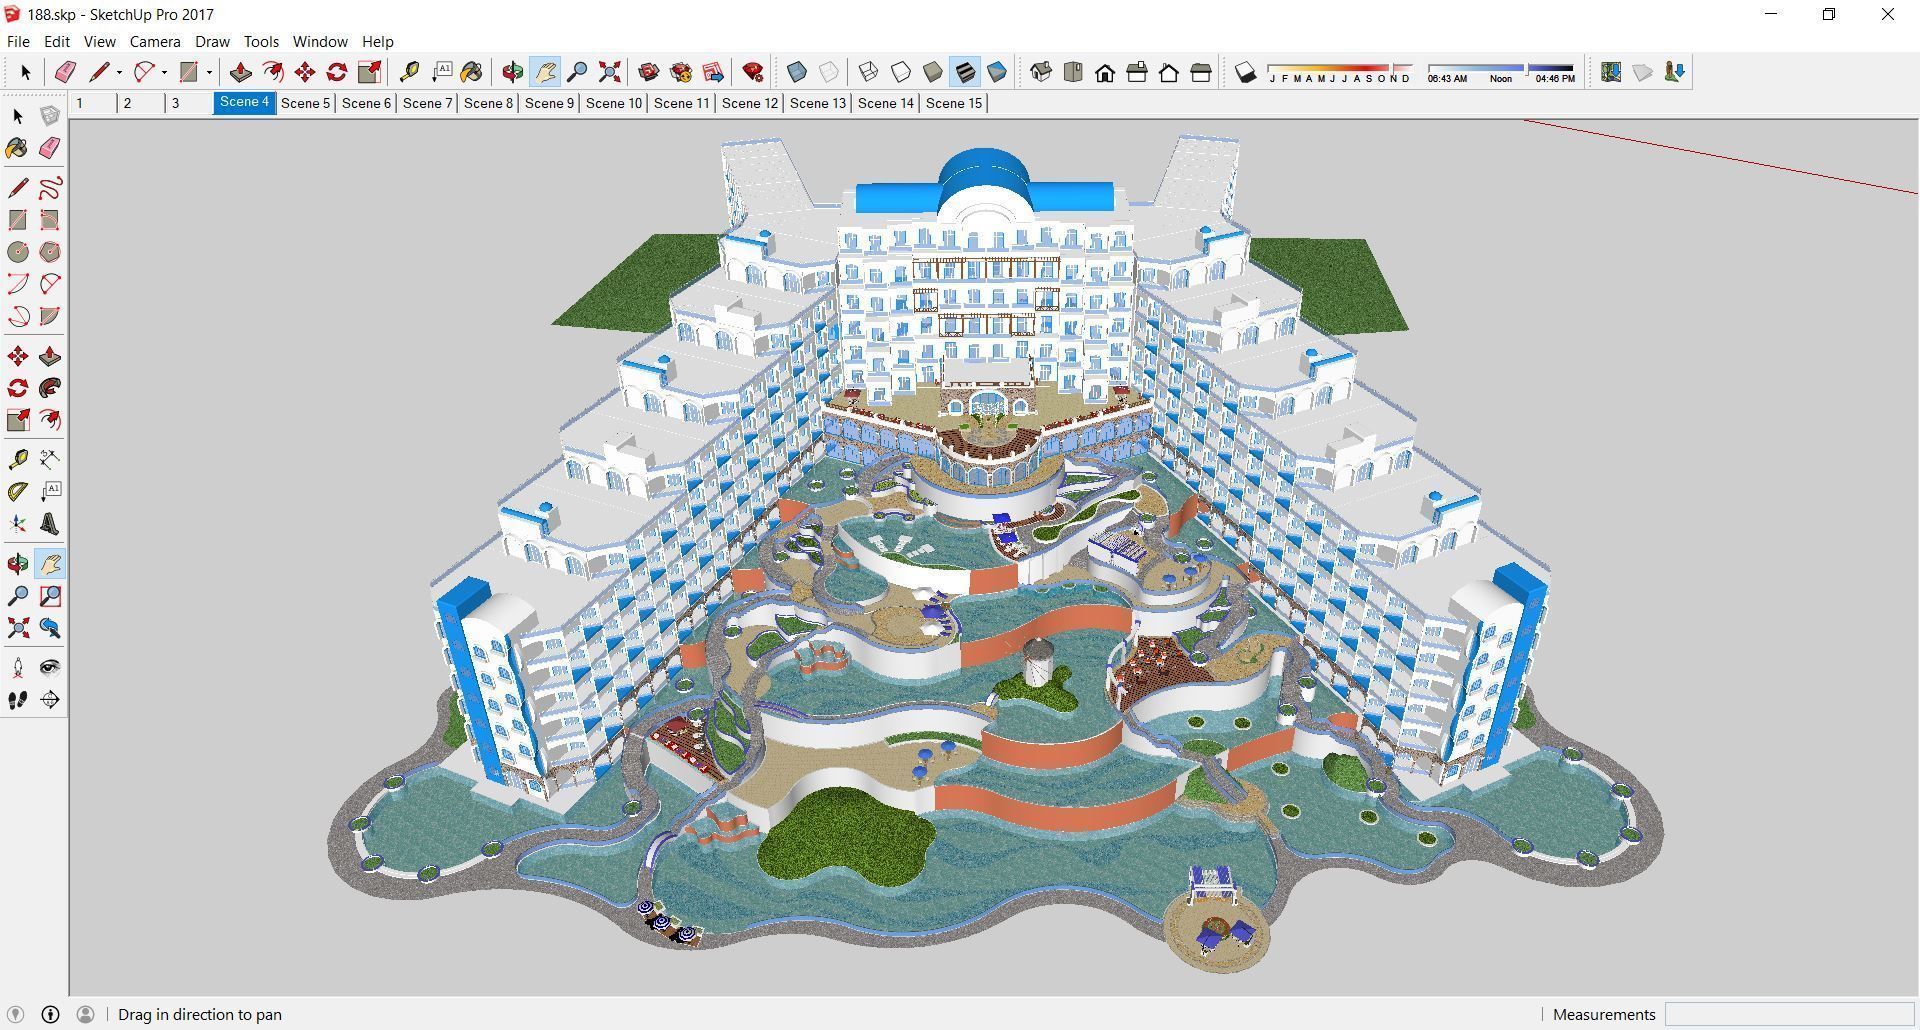Open Extension Warehouse ruby icon

[753, 72]
